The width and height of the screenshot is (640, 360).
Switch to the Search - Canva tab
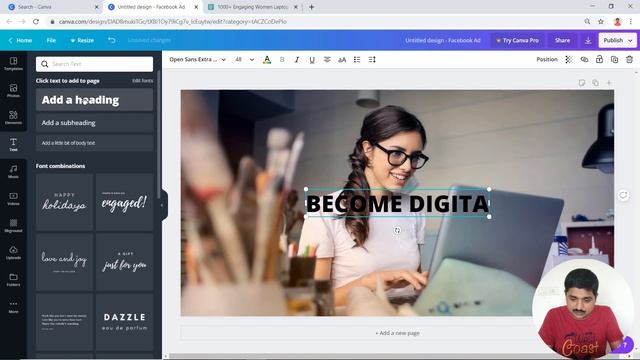(x=53, y=7)
